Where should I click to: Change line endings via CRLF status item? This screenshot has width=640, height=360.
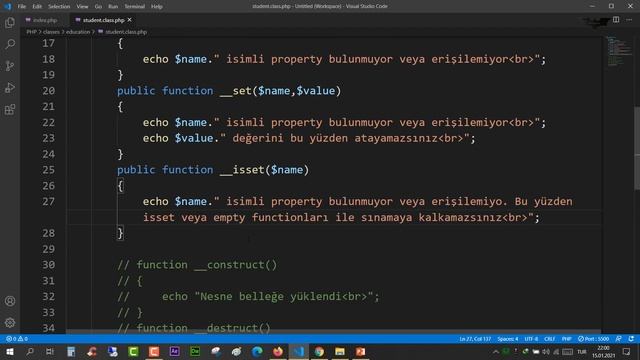(549, 339)
